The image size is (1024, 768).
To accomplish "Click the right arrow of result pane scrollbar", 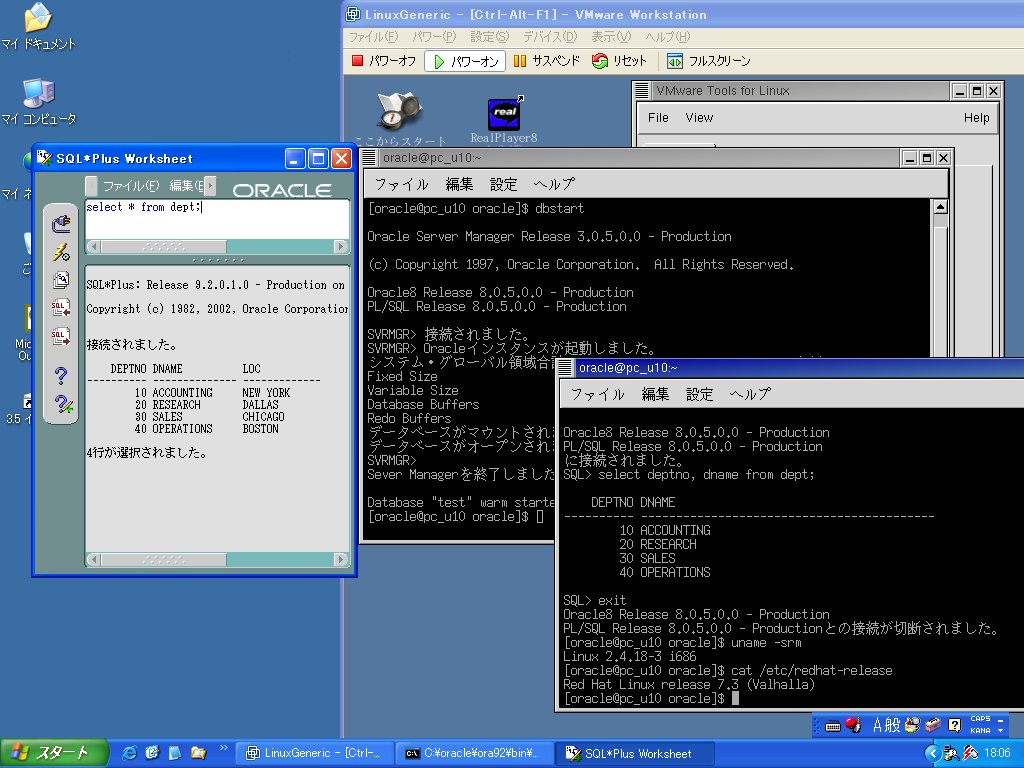I will (341, 560).
